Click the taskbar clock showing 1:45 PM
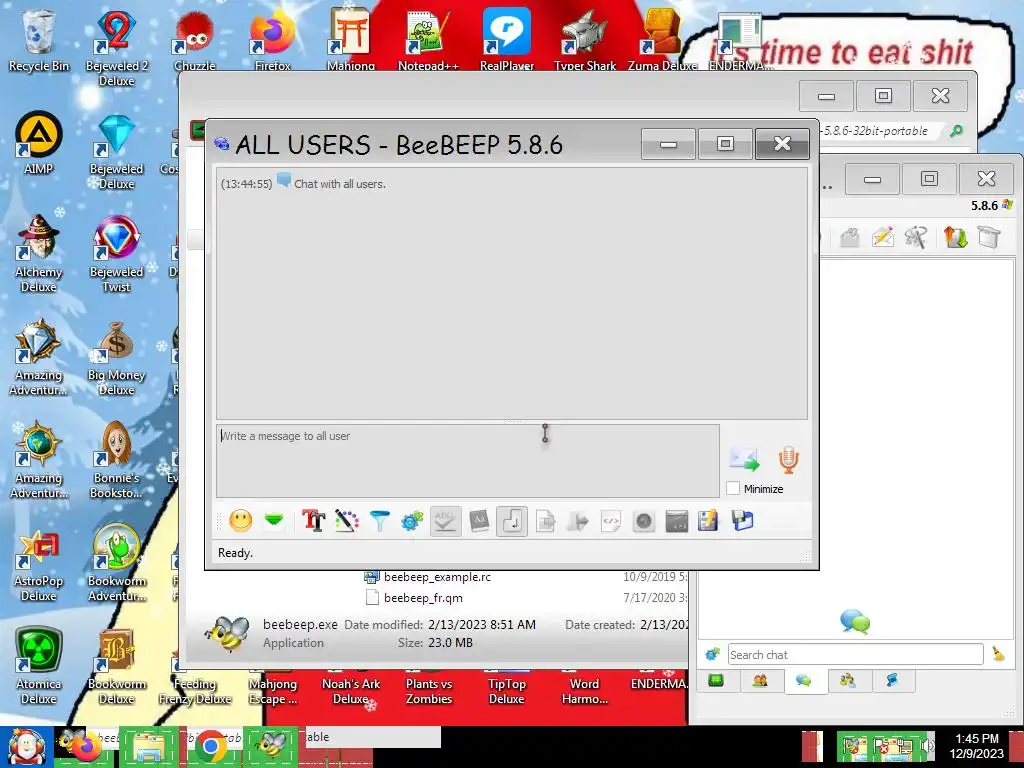This screenshot has height=768, width=1024. coord(976,746)
